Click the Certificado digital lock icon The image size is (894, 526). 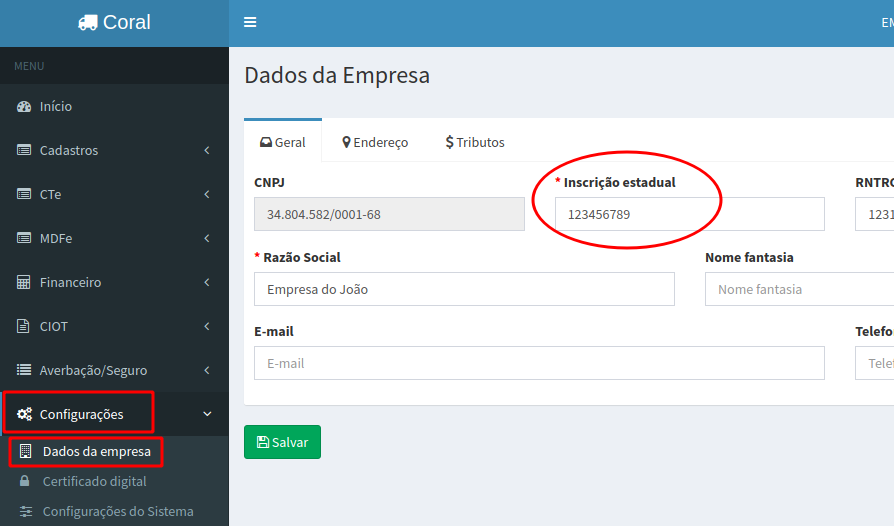[25, 481]
